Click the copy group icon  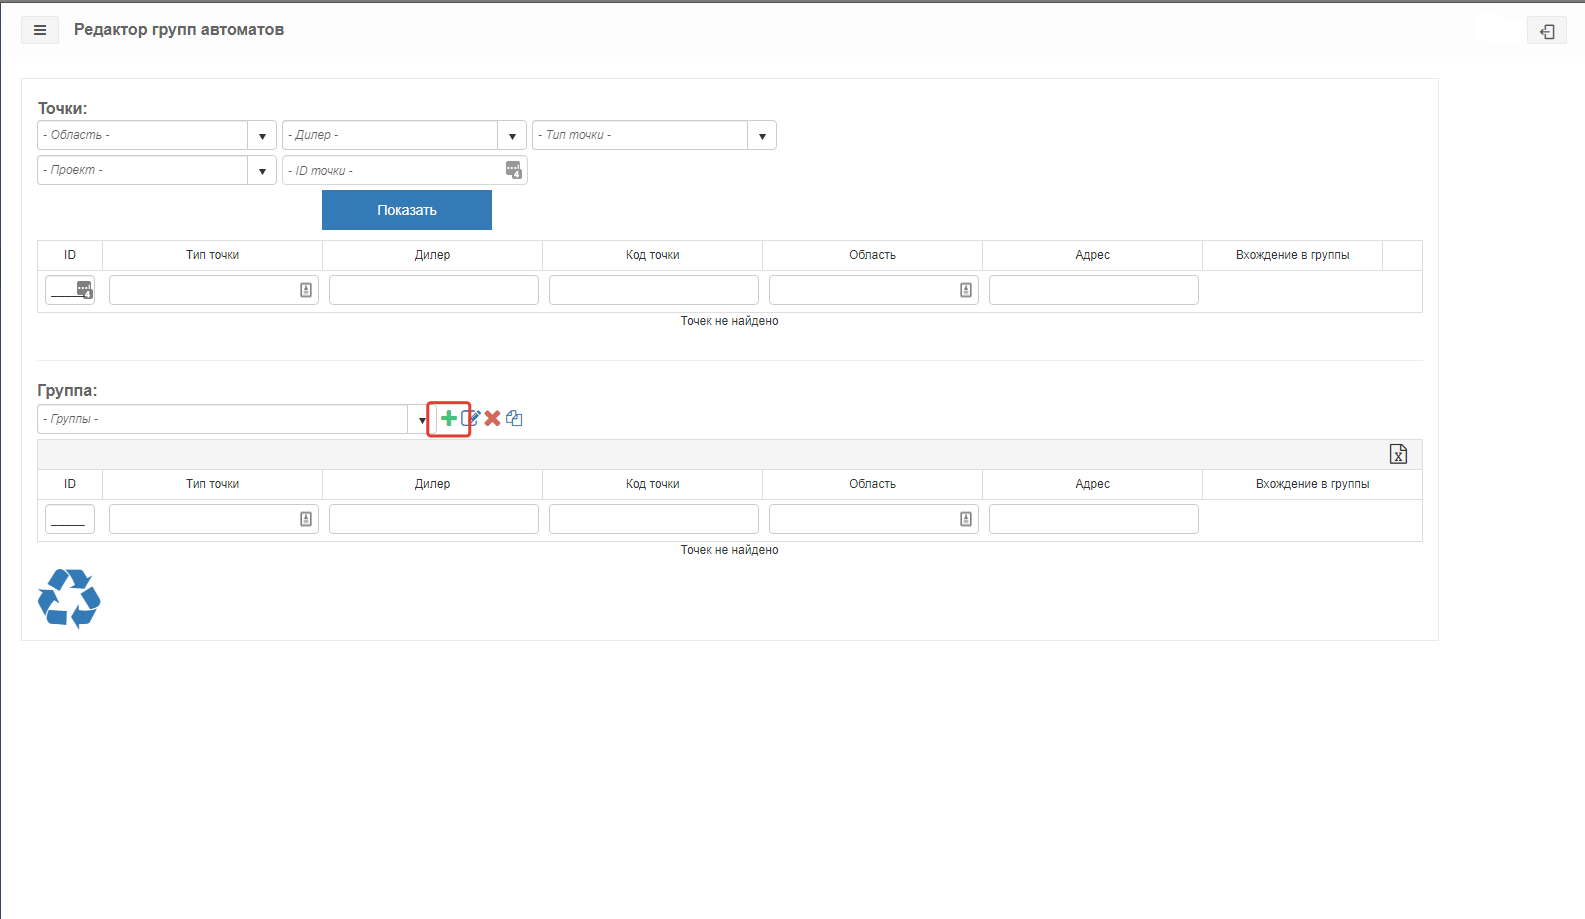(514, 418)
